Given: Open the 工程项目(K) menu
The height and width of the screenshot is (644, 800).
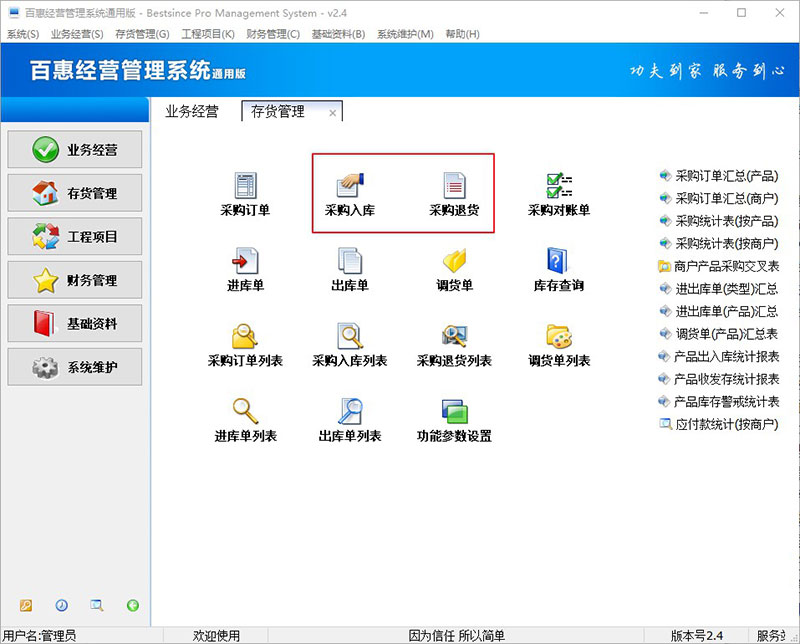Looking at the screenshot, I should [208, 34].
